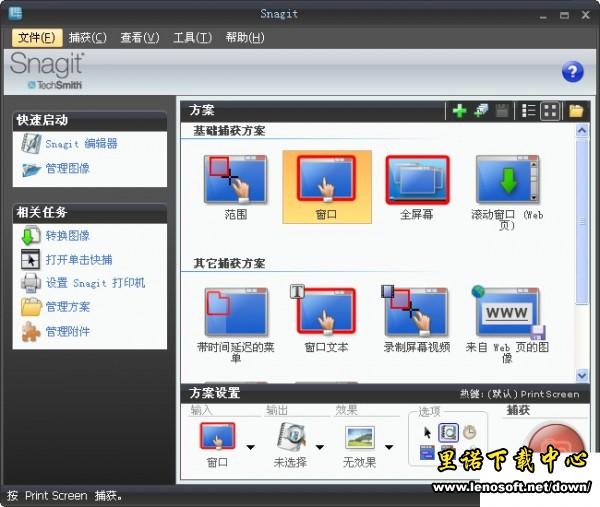Click the 未选择 output icon
Image resolution: width=600 pixels, height=507 pixels.
[291, 435]
